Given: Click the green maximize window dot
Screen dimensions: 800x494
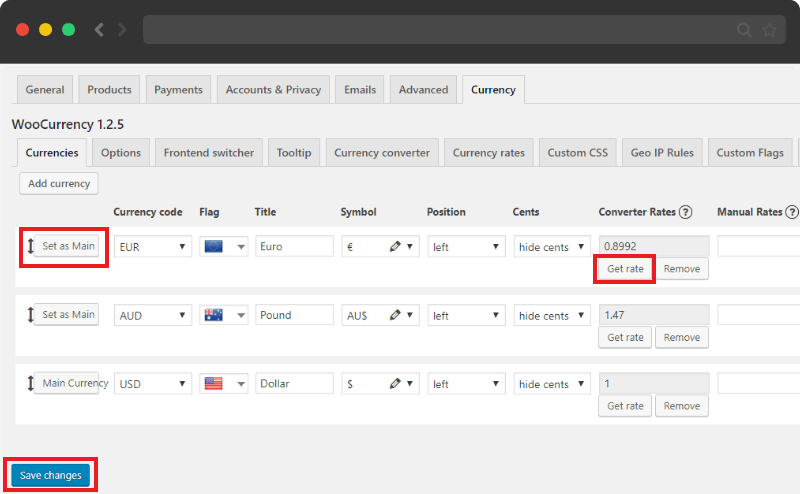Looking at the screenshot, I should [68, 30].
